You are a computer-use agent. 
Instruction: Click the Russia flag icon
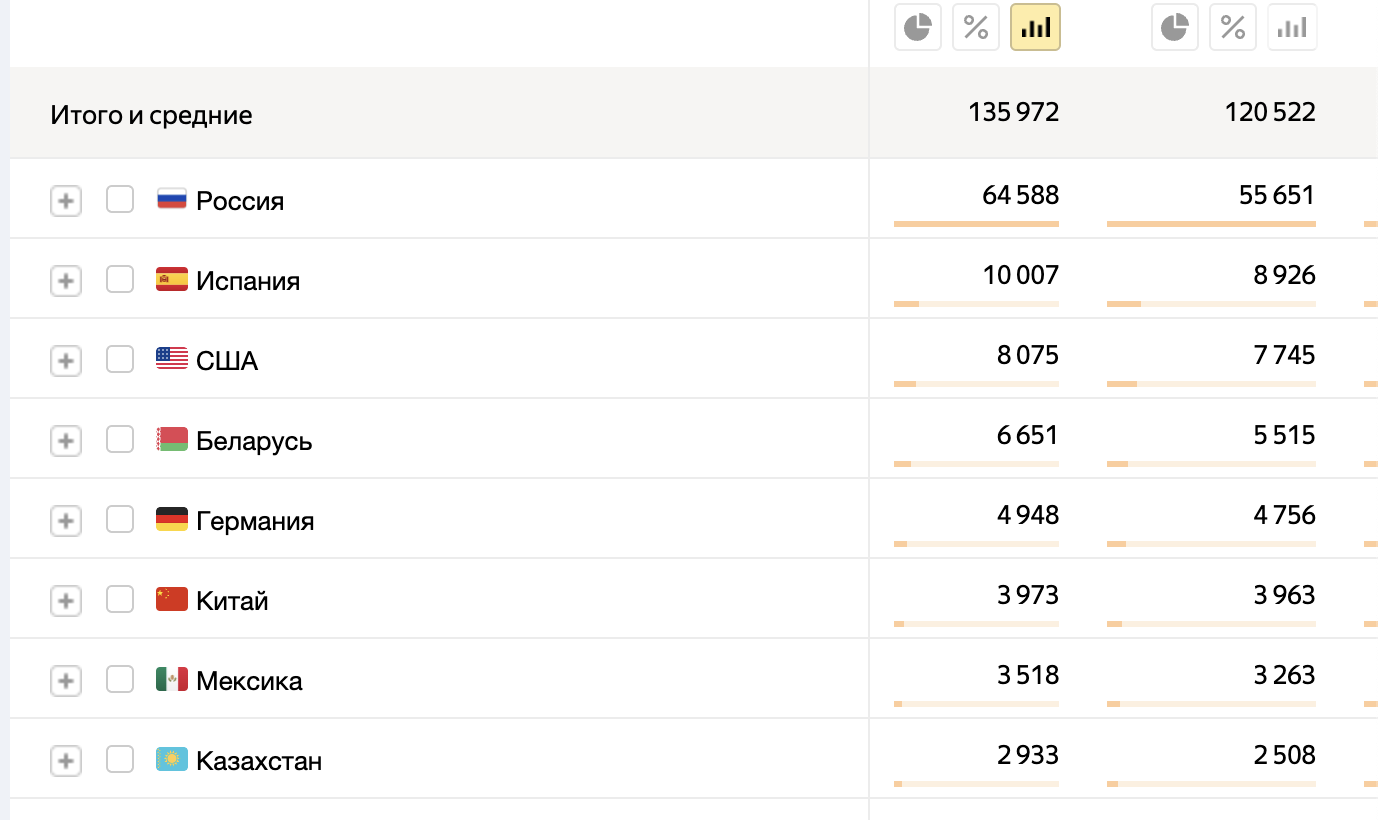point(172,200)
